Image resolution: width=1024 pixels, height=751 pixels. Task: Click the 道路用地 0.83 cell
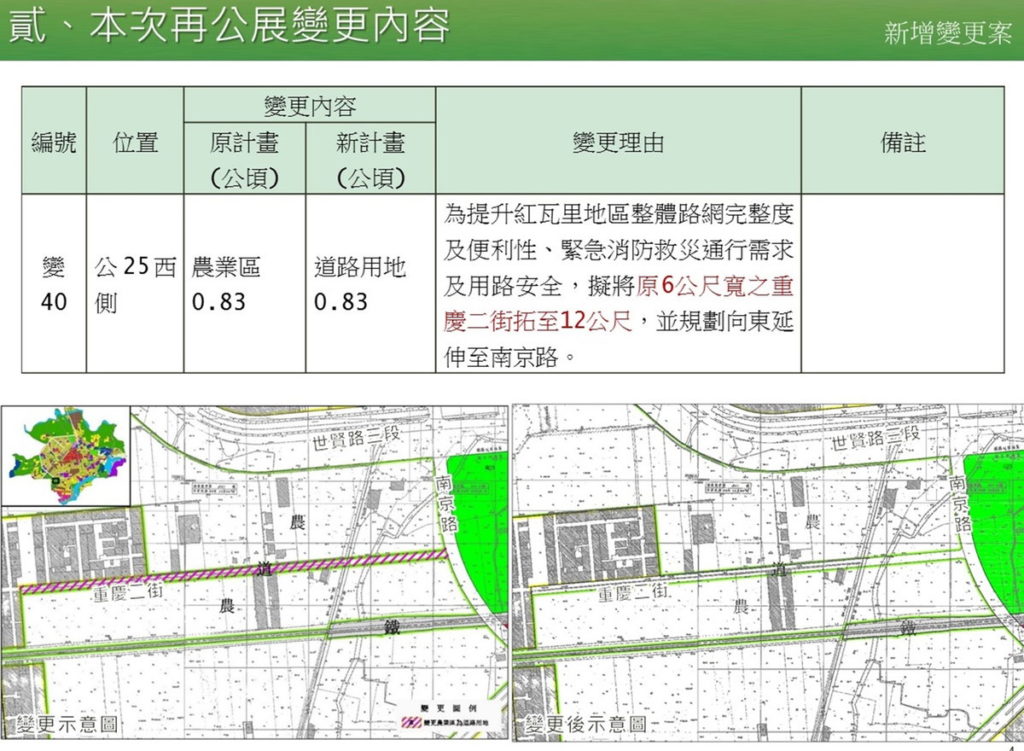[x=370, y=283]
